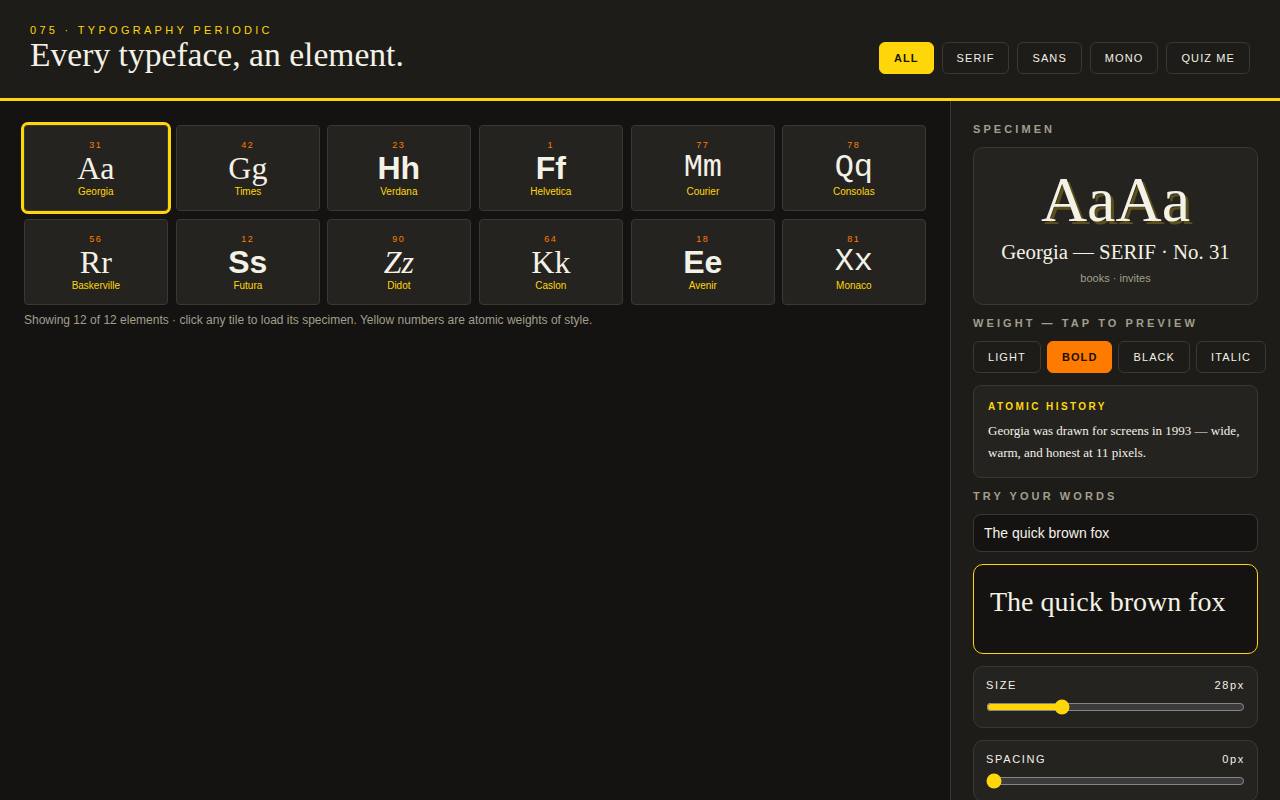Choose the Courier Mm tile
The height and width of the screenshot is (800, 1280).
703,168
